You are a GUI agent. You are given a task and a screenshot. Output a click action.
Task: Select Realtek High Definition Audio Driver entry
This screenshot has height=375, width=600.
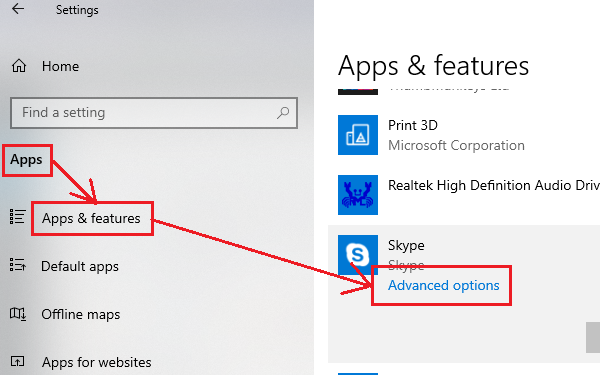click(494, 185)
